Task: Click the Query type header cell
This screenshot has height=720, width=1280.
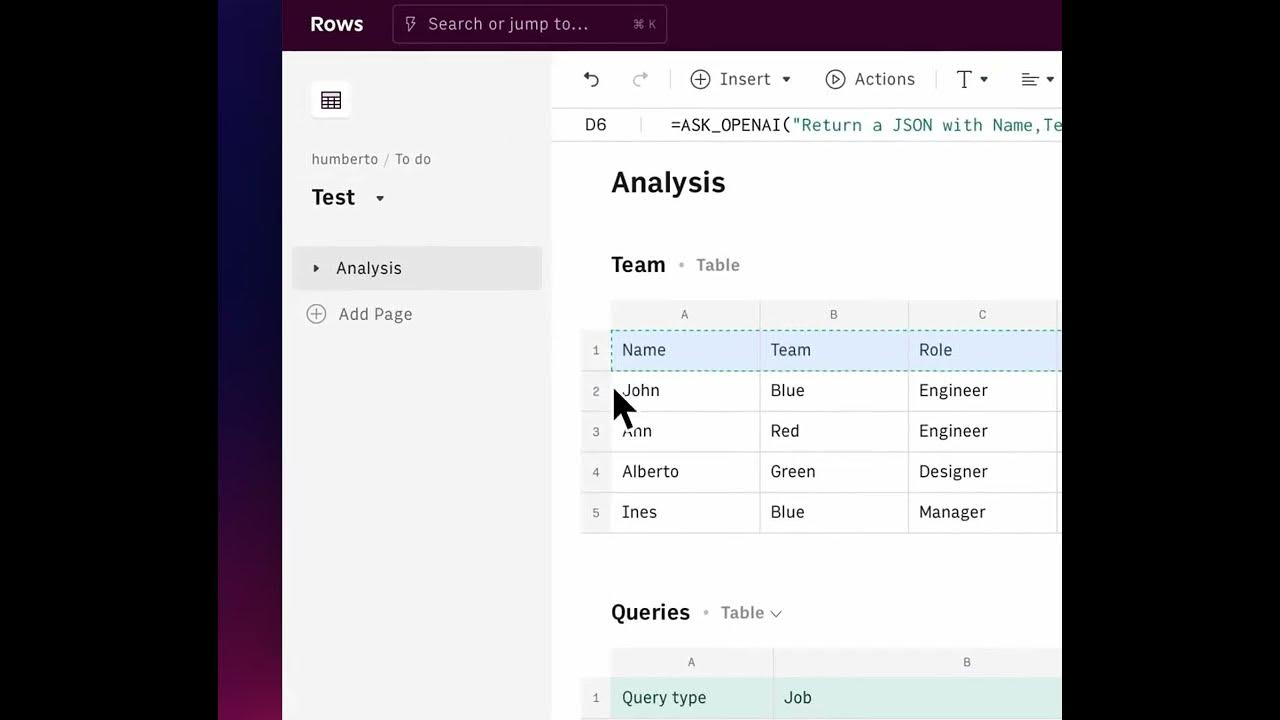Action: [x=664, y=698]
